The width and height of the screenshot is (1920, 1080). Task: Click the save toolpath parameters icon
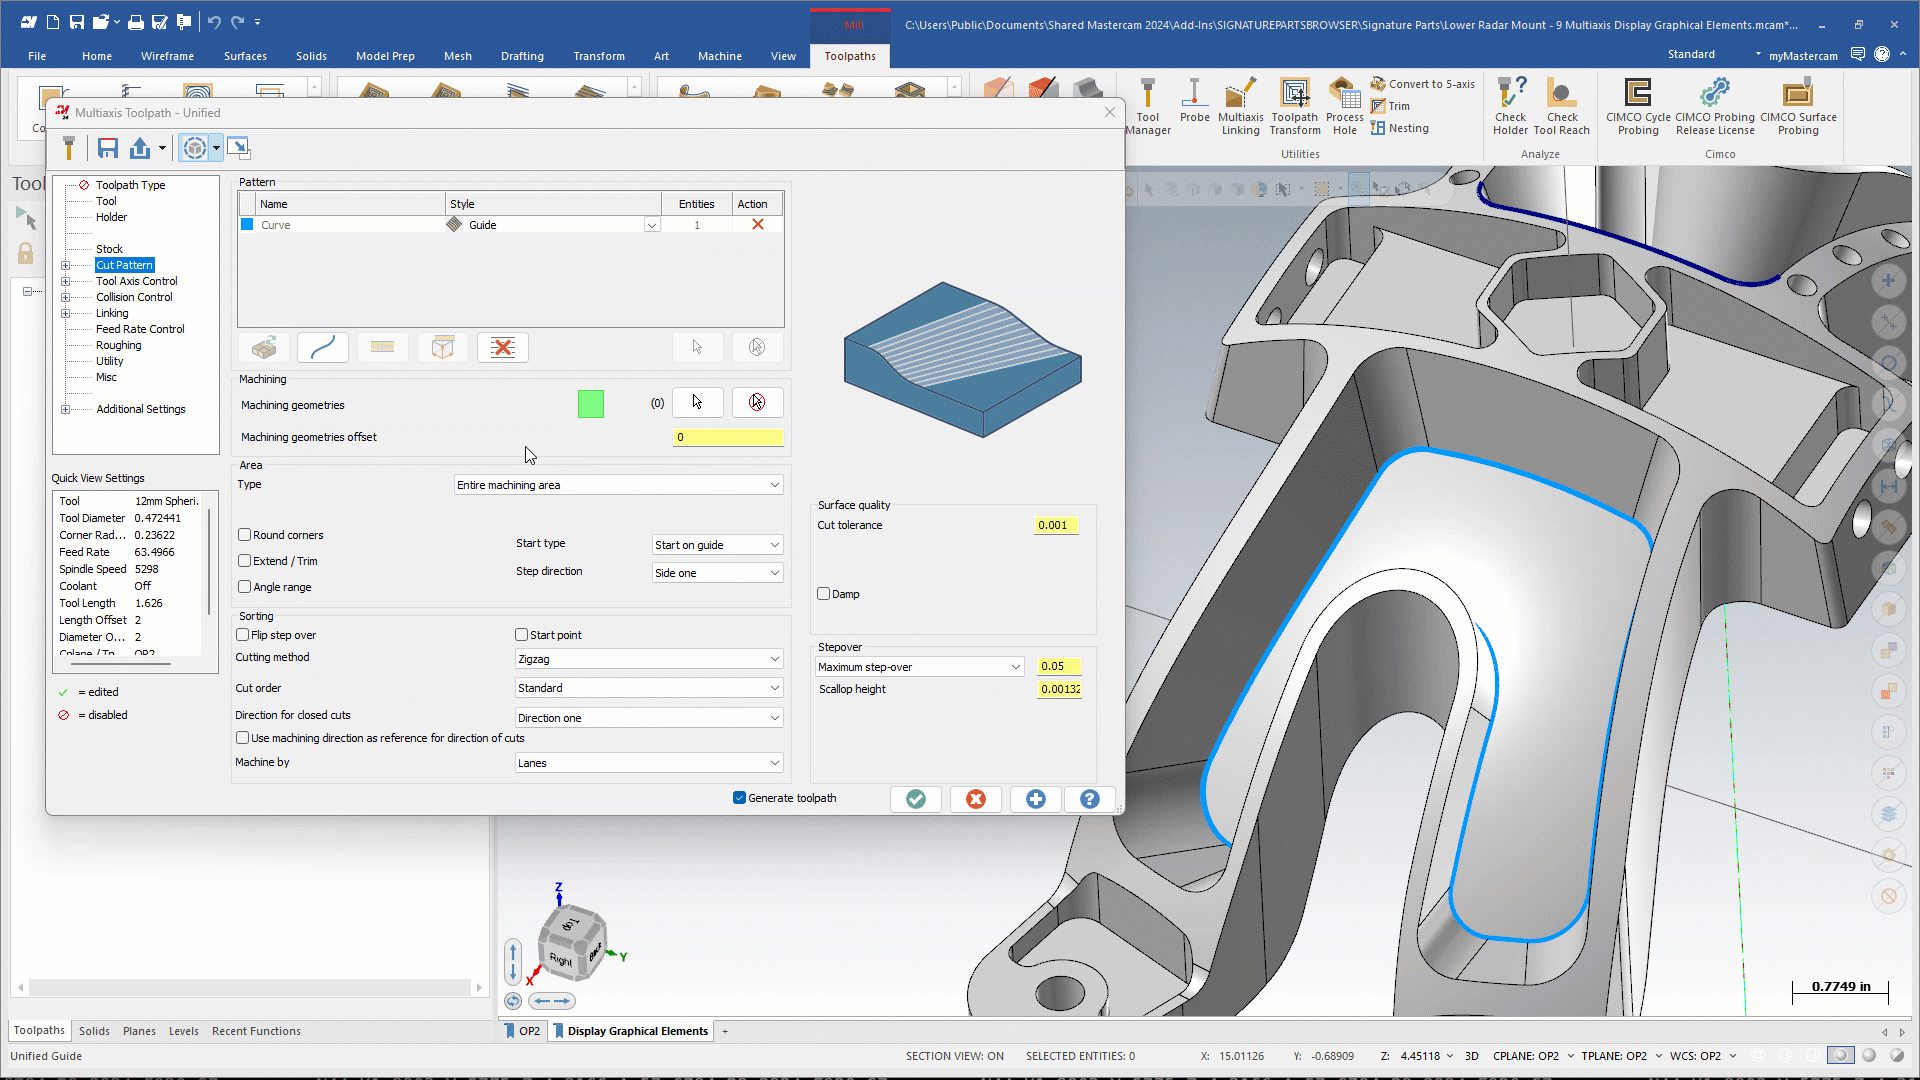(108, 149)
